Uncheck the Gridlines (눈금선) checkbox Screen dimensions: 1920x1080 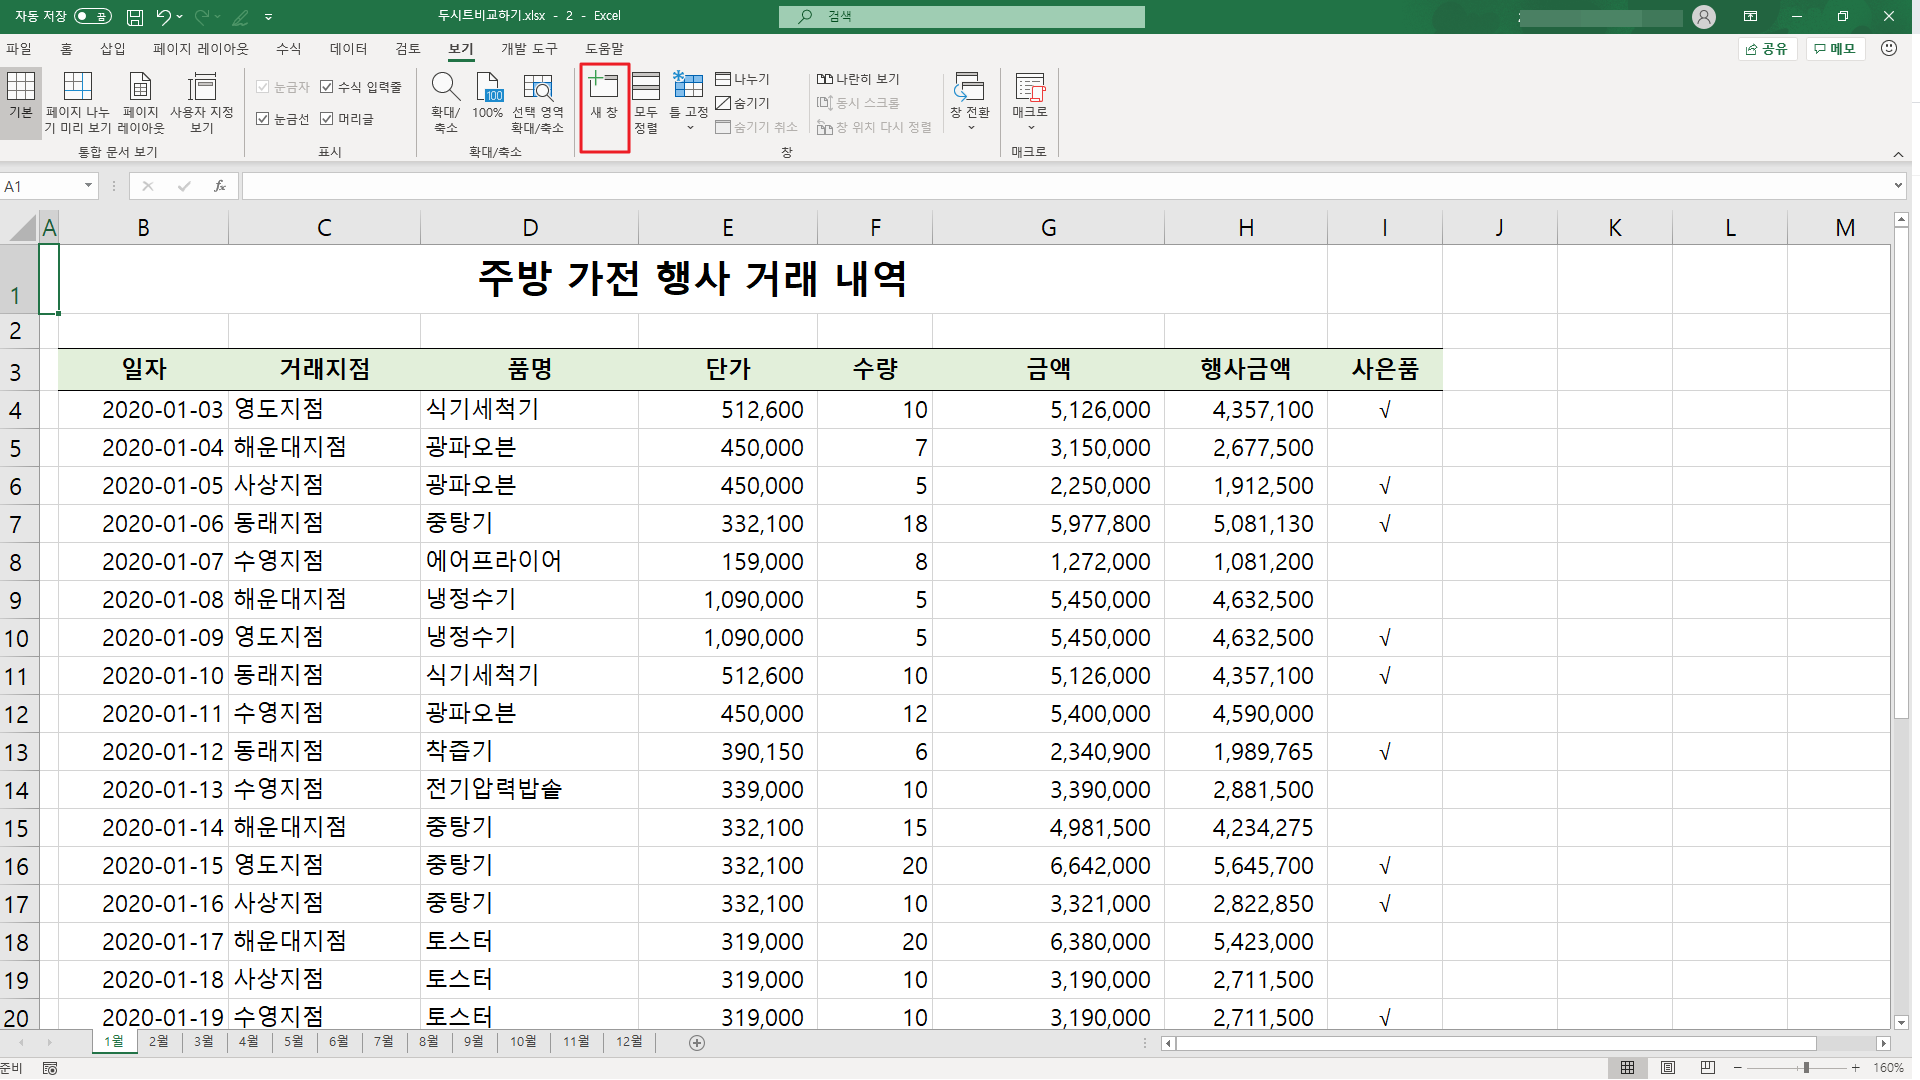(x=263, y=119)
